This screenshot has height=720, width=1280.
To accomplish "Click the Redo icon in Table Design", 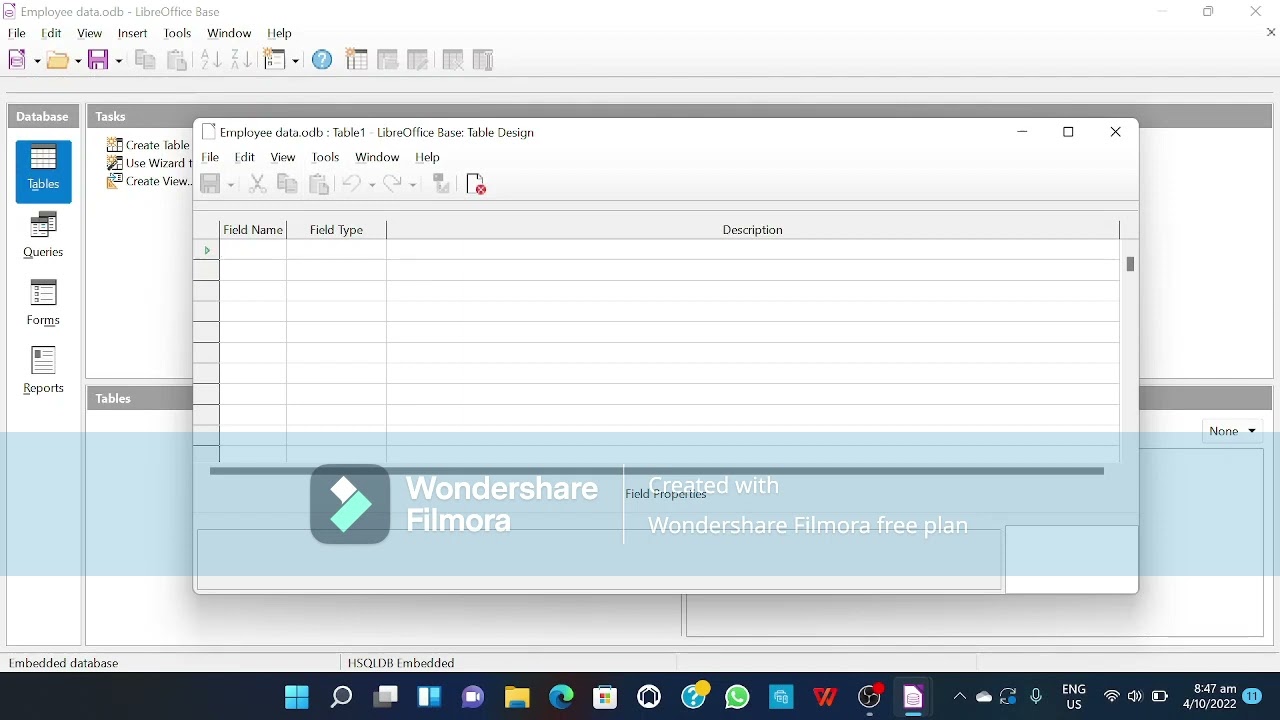I will tap(393, 184).
